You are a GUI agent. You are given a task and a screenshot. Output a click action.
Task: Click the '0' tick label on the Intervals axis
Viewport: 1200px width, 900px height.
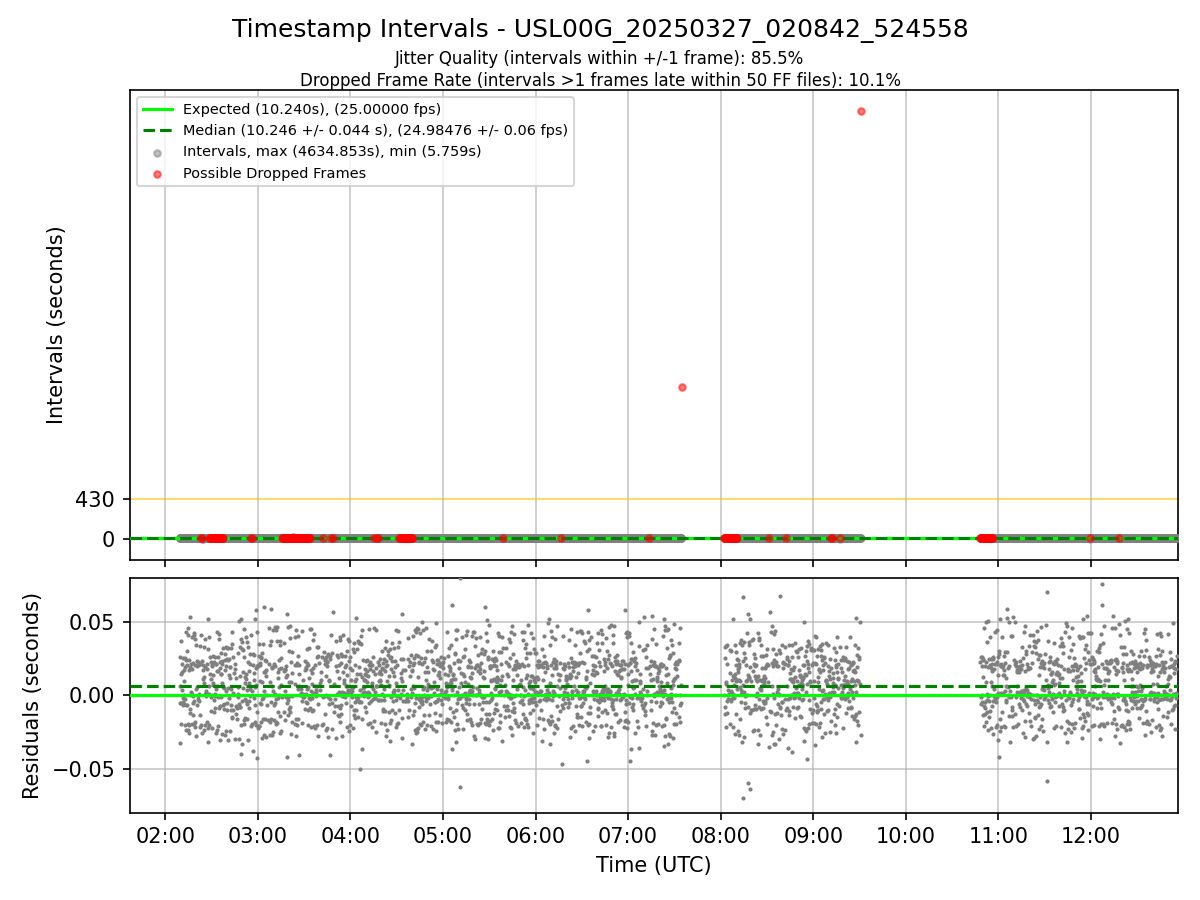tap(110, 539)
